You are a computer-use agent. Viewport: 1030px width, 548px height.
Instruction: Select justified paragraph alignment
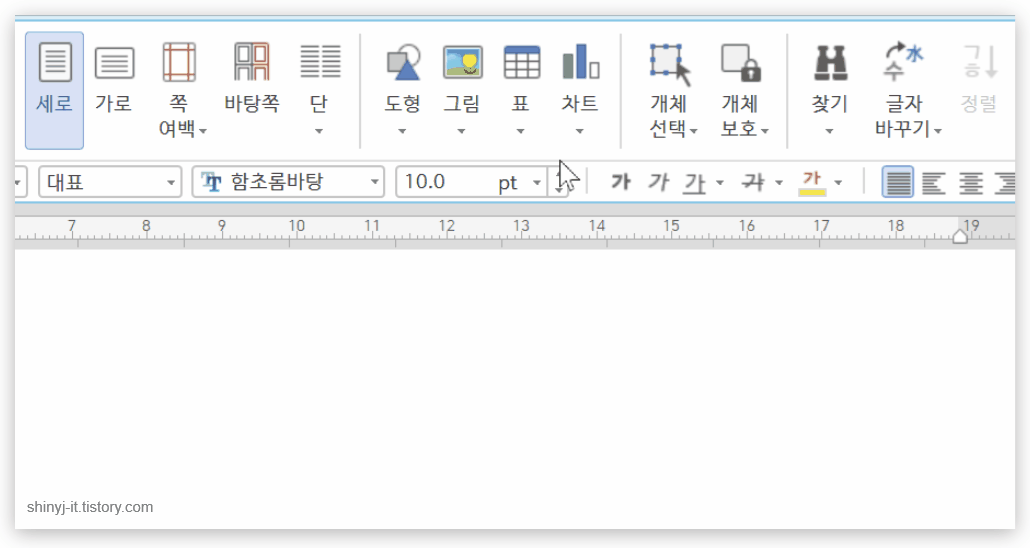897,182
